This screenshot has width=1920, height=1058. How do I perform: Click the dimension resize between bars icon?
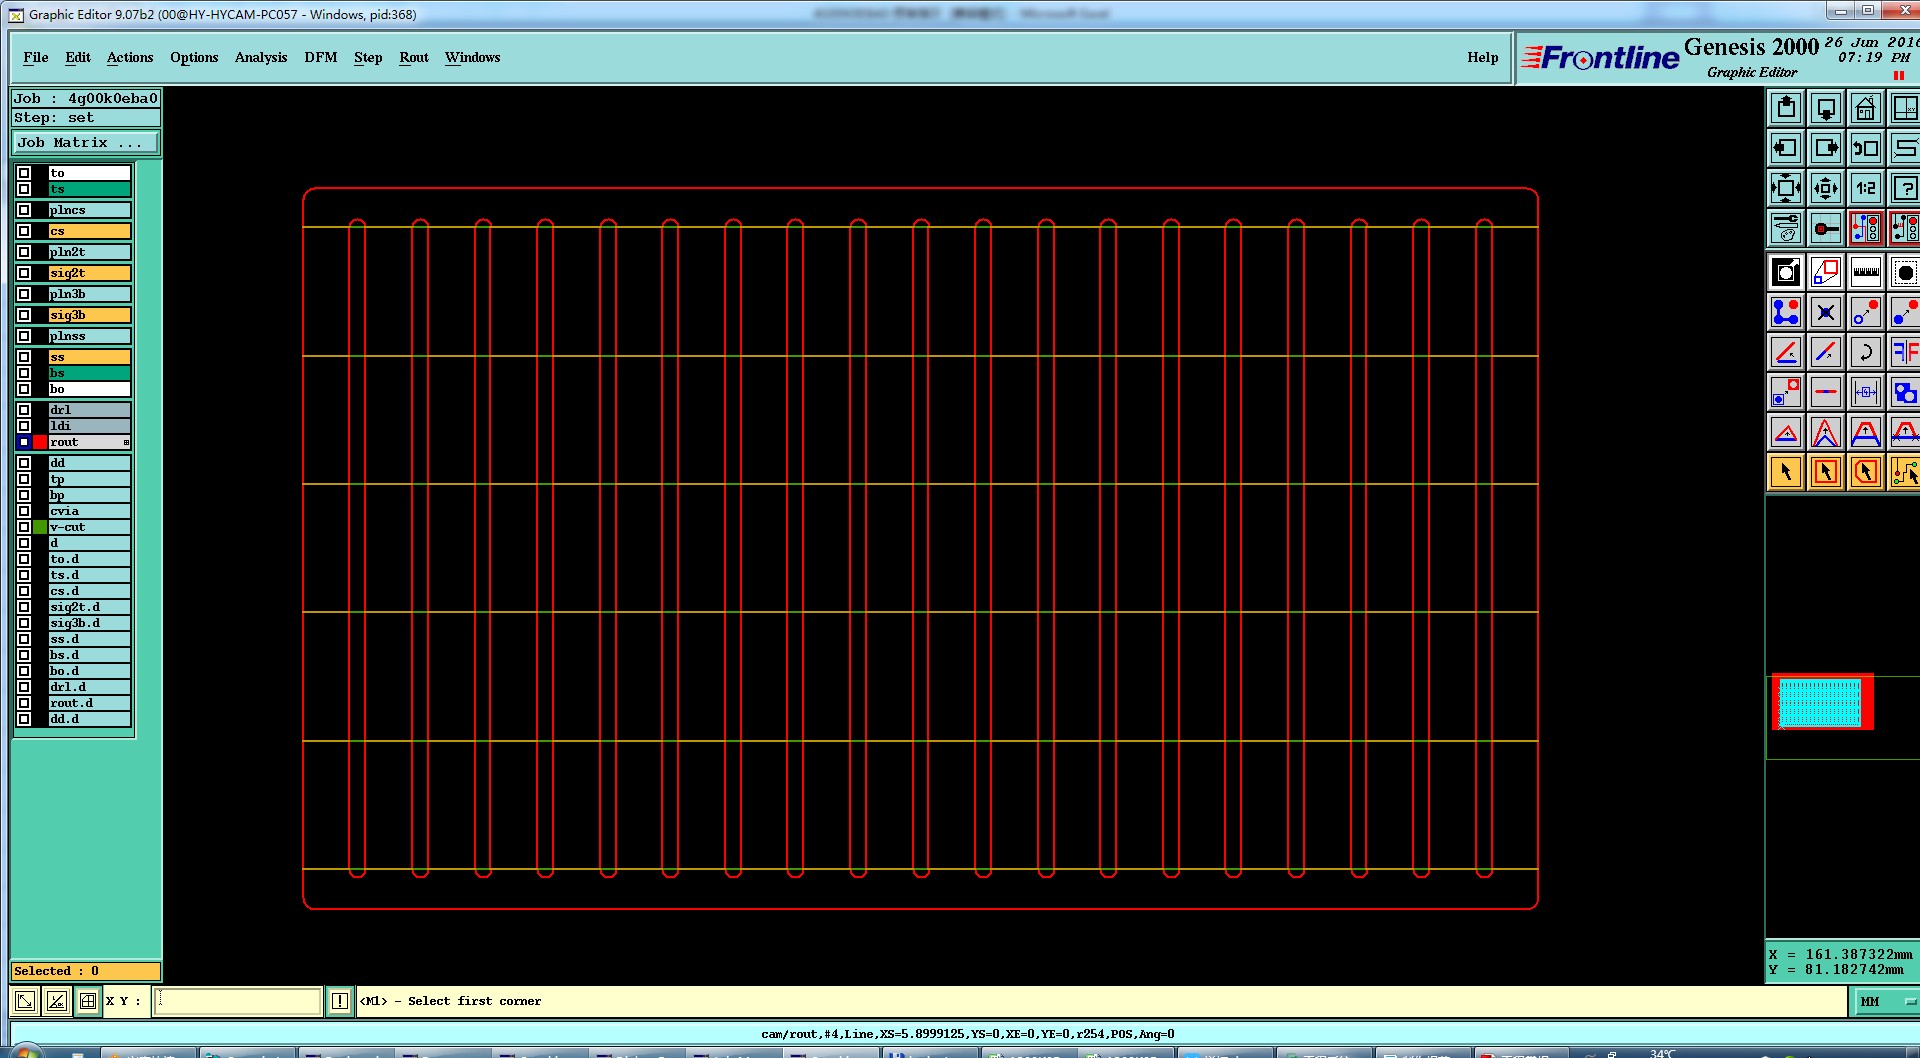[1866, 392]
